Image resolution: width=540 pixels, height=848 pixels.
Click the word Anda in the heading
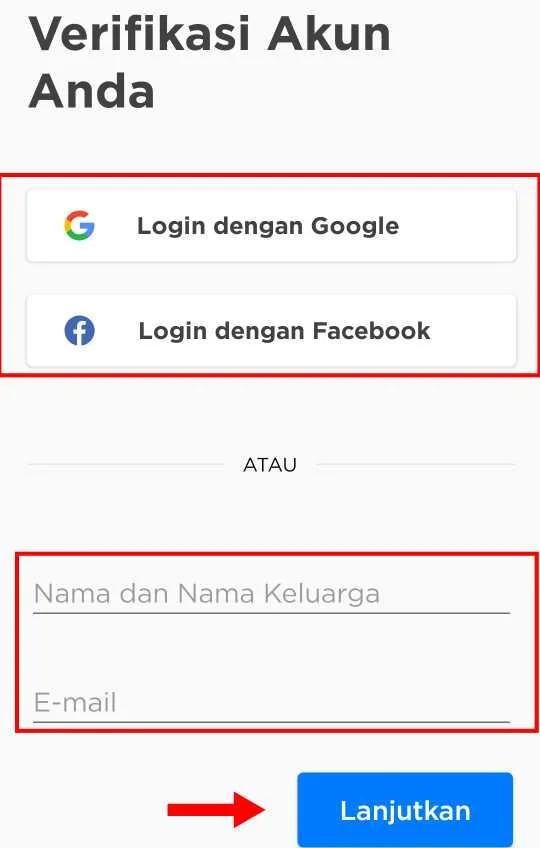coord(91,91)
